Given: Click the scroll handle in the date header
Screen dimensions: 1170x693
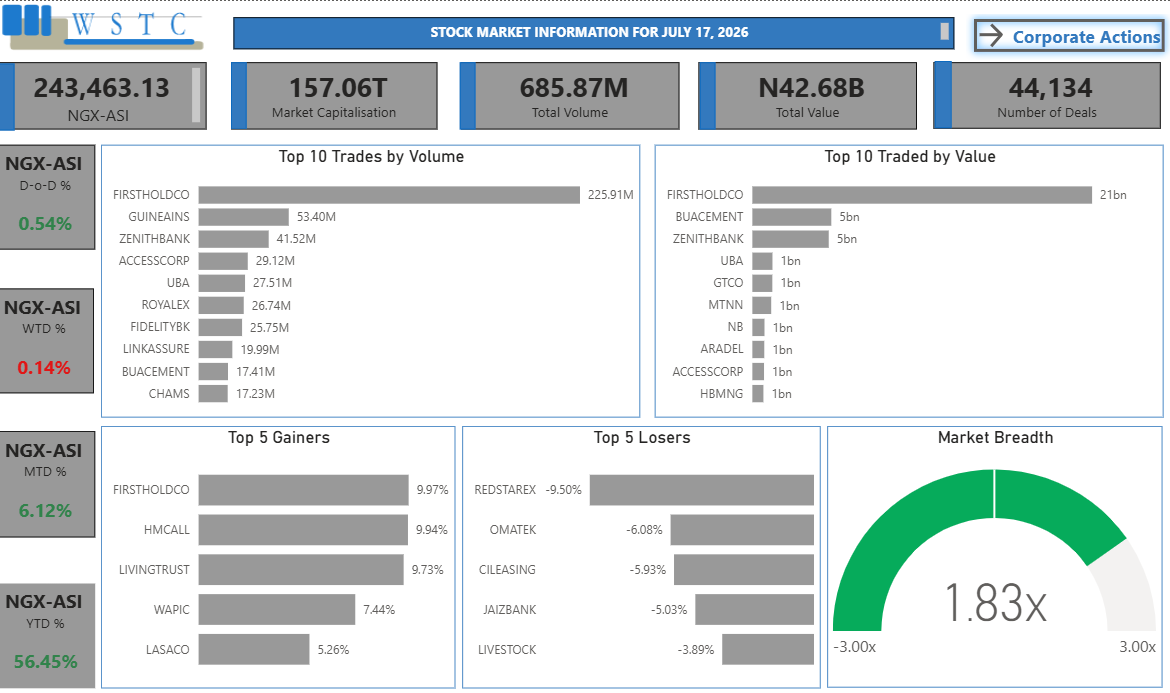Looking at the screenshot, I should tap(945, 31).
